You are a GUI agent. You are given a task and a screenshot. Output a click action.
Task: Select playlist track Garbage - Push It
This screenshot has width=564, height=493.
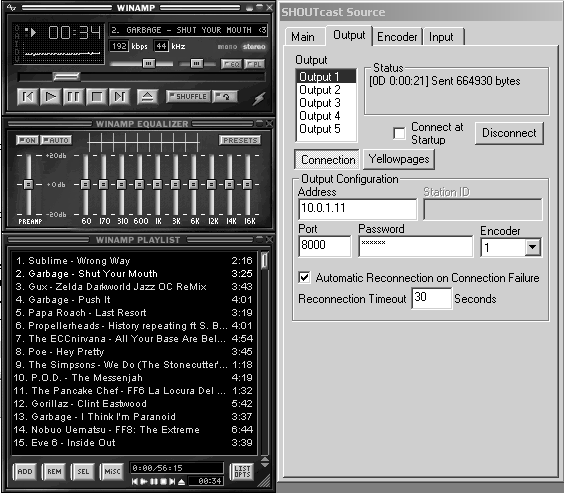coord(134,300)
